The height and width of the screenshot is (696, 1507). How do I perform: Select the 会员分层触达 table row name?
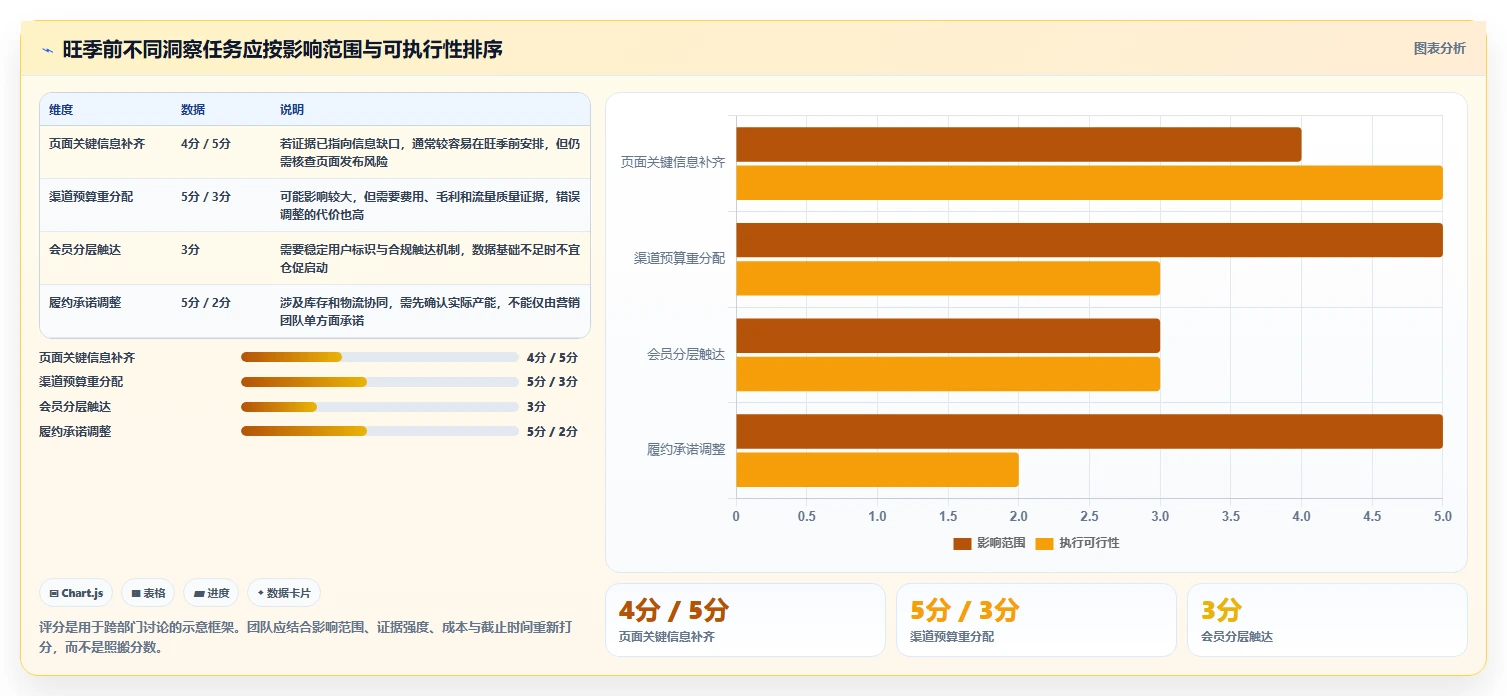[x=85, y=250]
